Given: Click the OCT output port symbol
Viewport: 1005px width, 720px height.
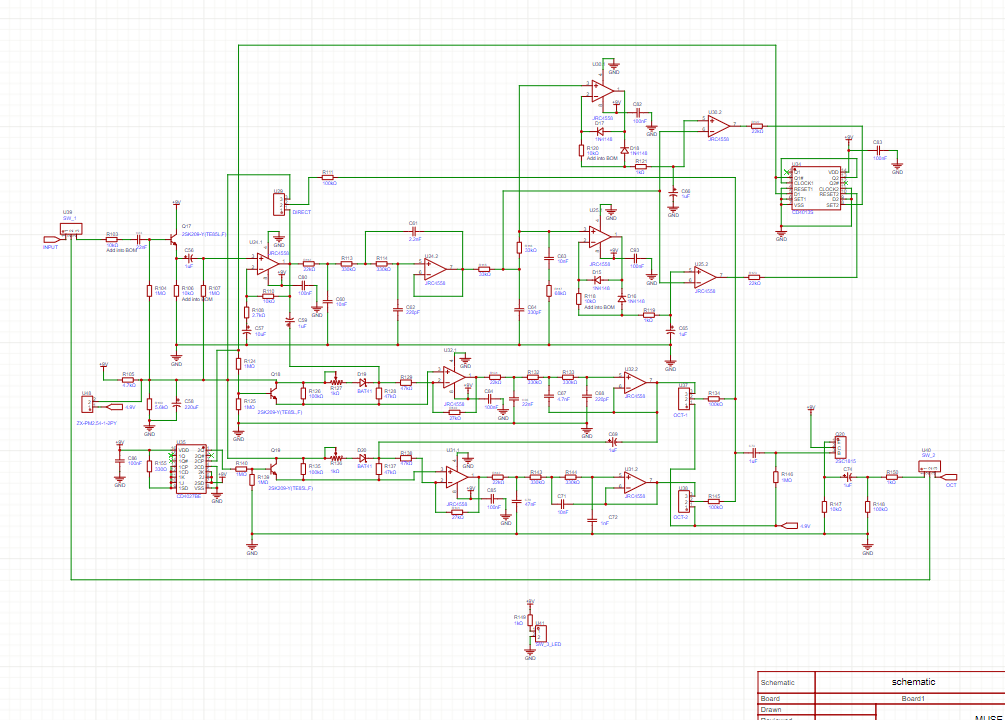Looking at the screenshot, I should [x=949, y=476].
